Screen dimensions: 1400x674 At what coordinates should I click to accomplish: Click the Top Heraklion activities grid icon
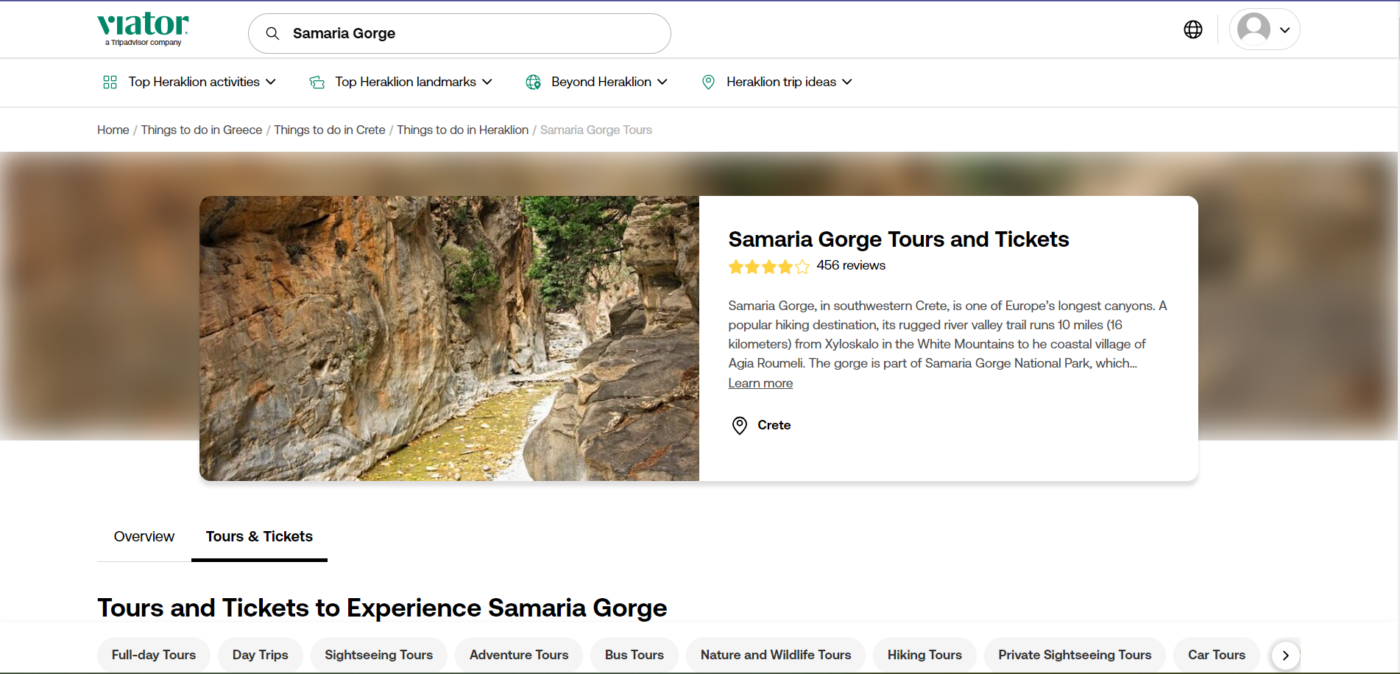tap(110, 82)
